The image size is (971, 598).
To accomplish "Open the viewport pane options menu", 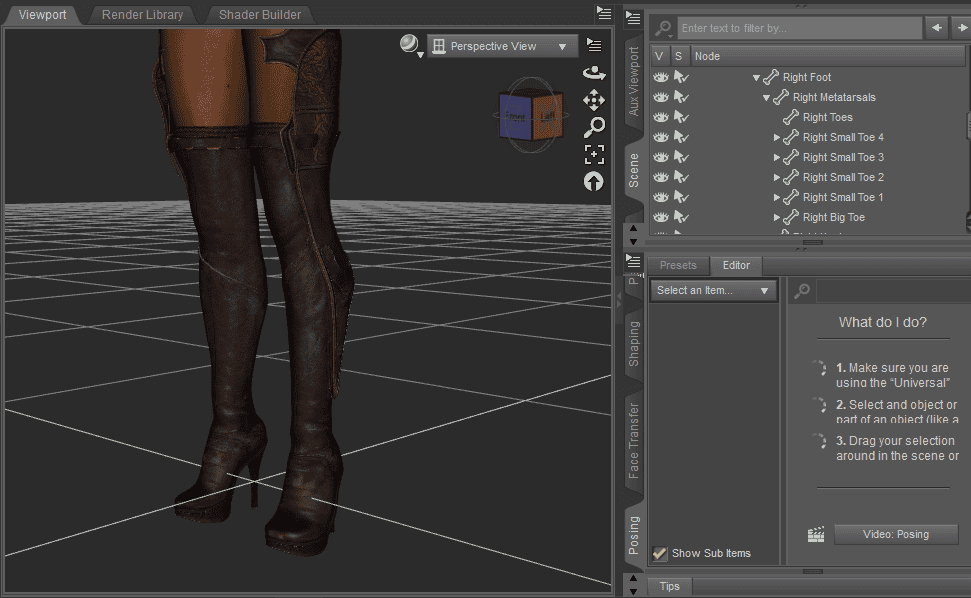I will [x=594, y=43].
